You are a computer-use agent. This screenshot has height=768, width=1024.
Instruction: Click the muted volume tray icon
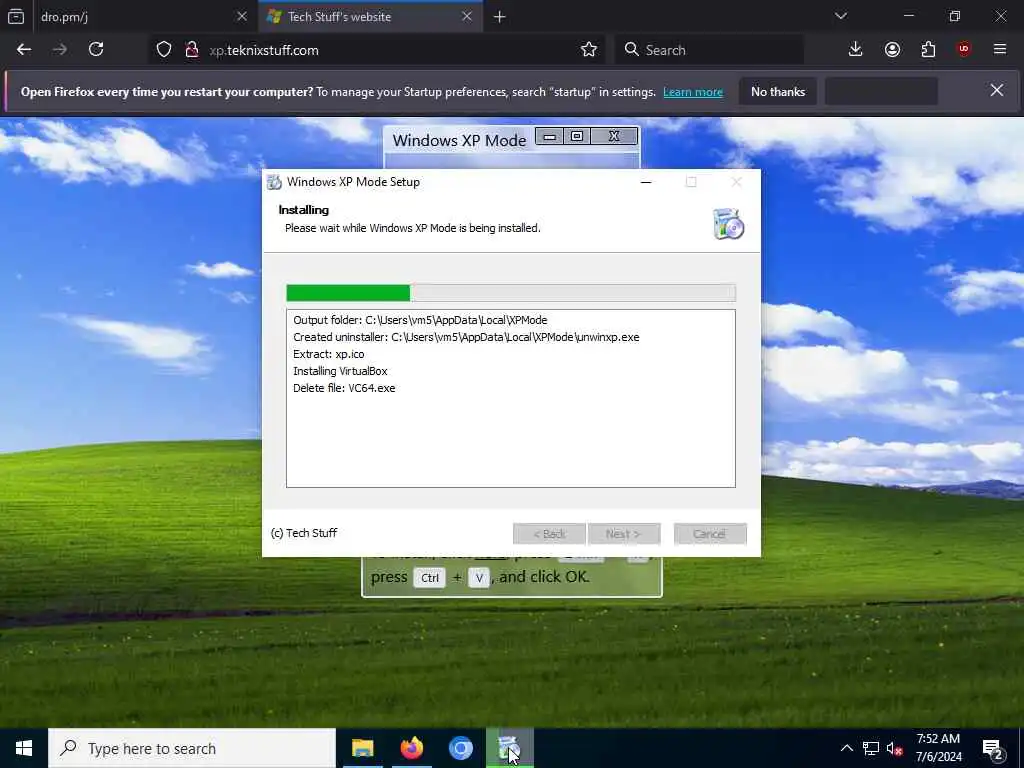point(895,748)
